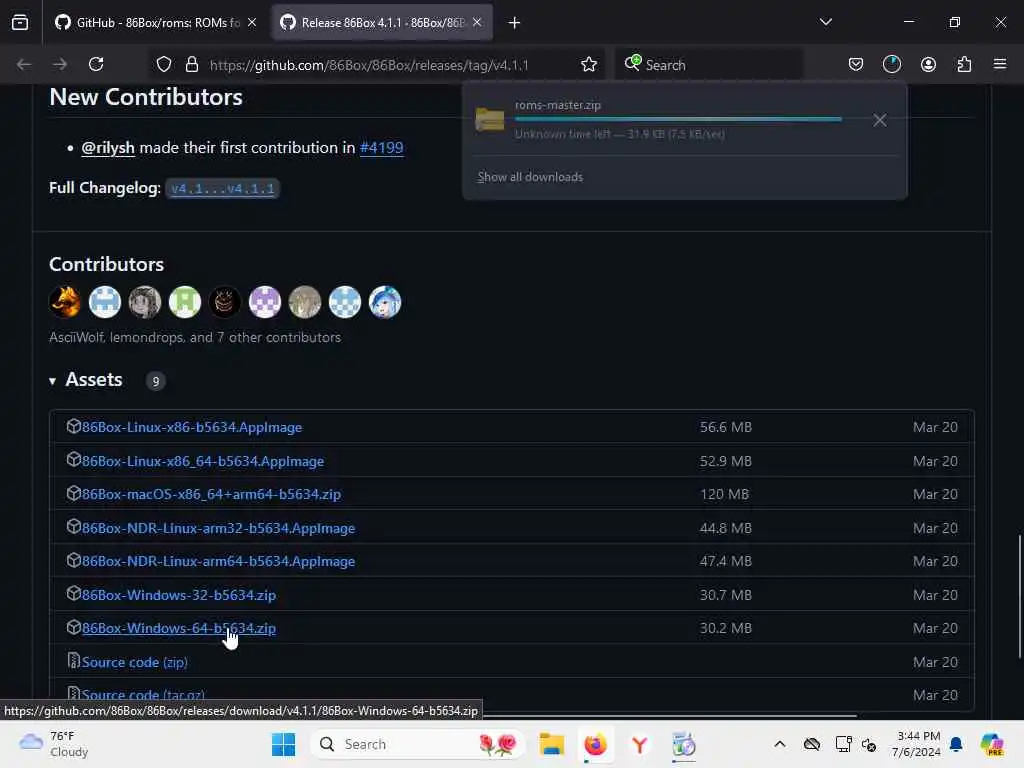This screenshot has height=768, width=1024.
Task: Click the Firefox Search box
Action: point(709,65)
